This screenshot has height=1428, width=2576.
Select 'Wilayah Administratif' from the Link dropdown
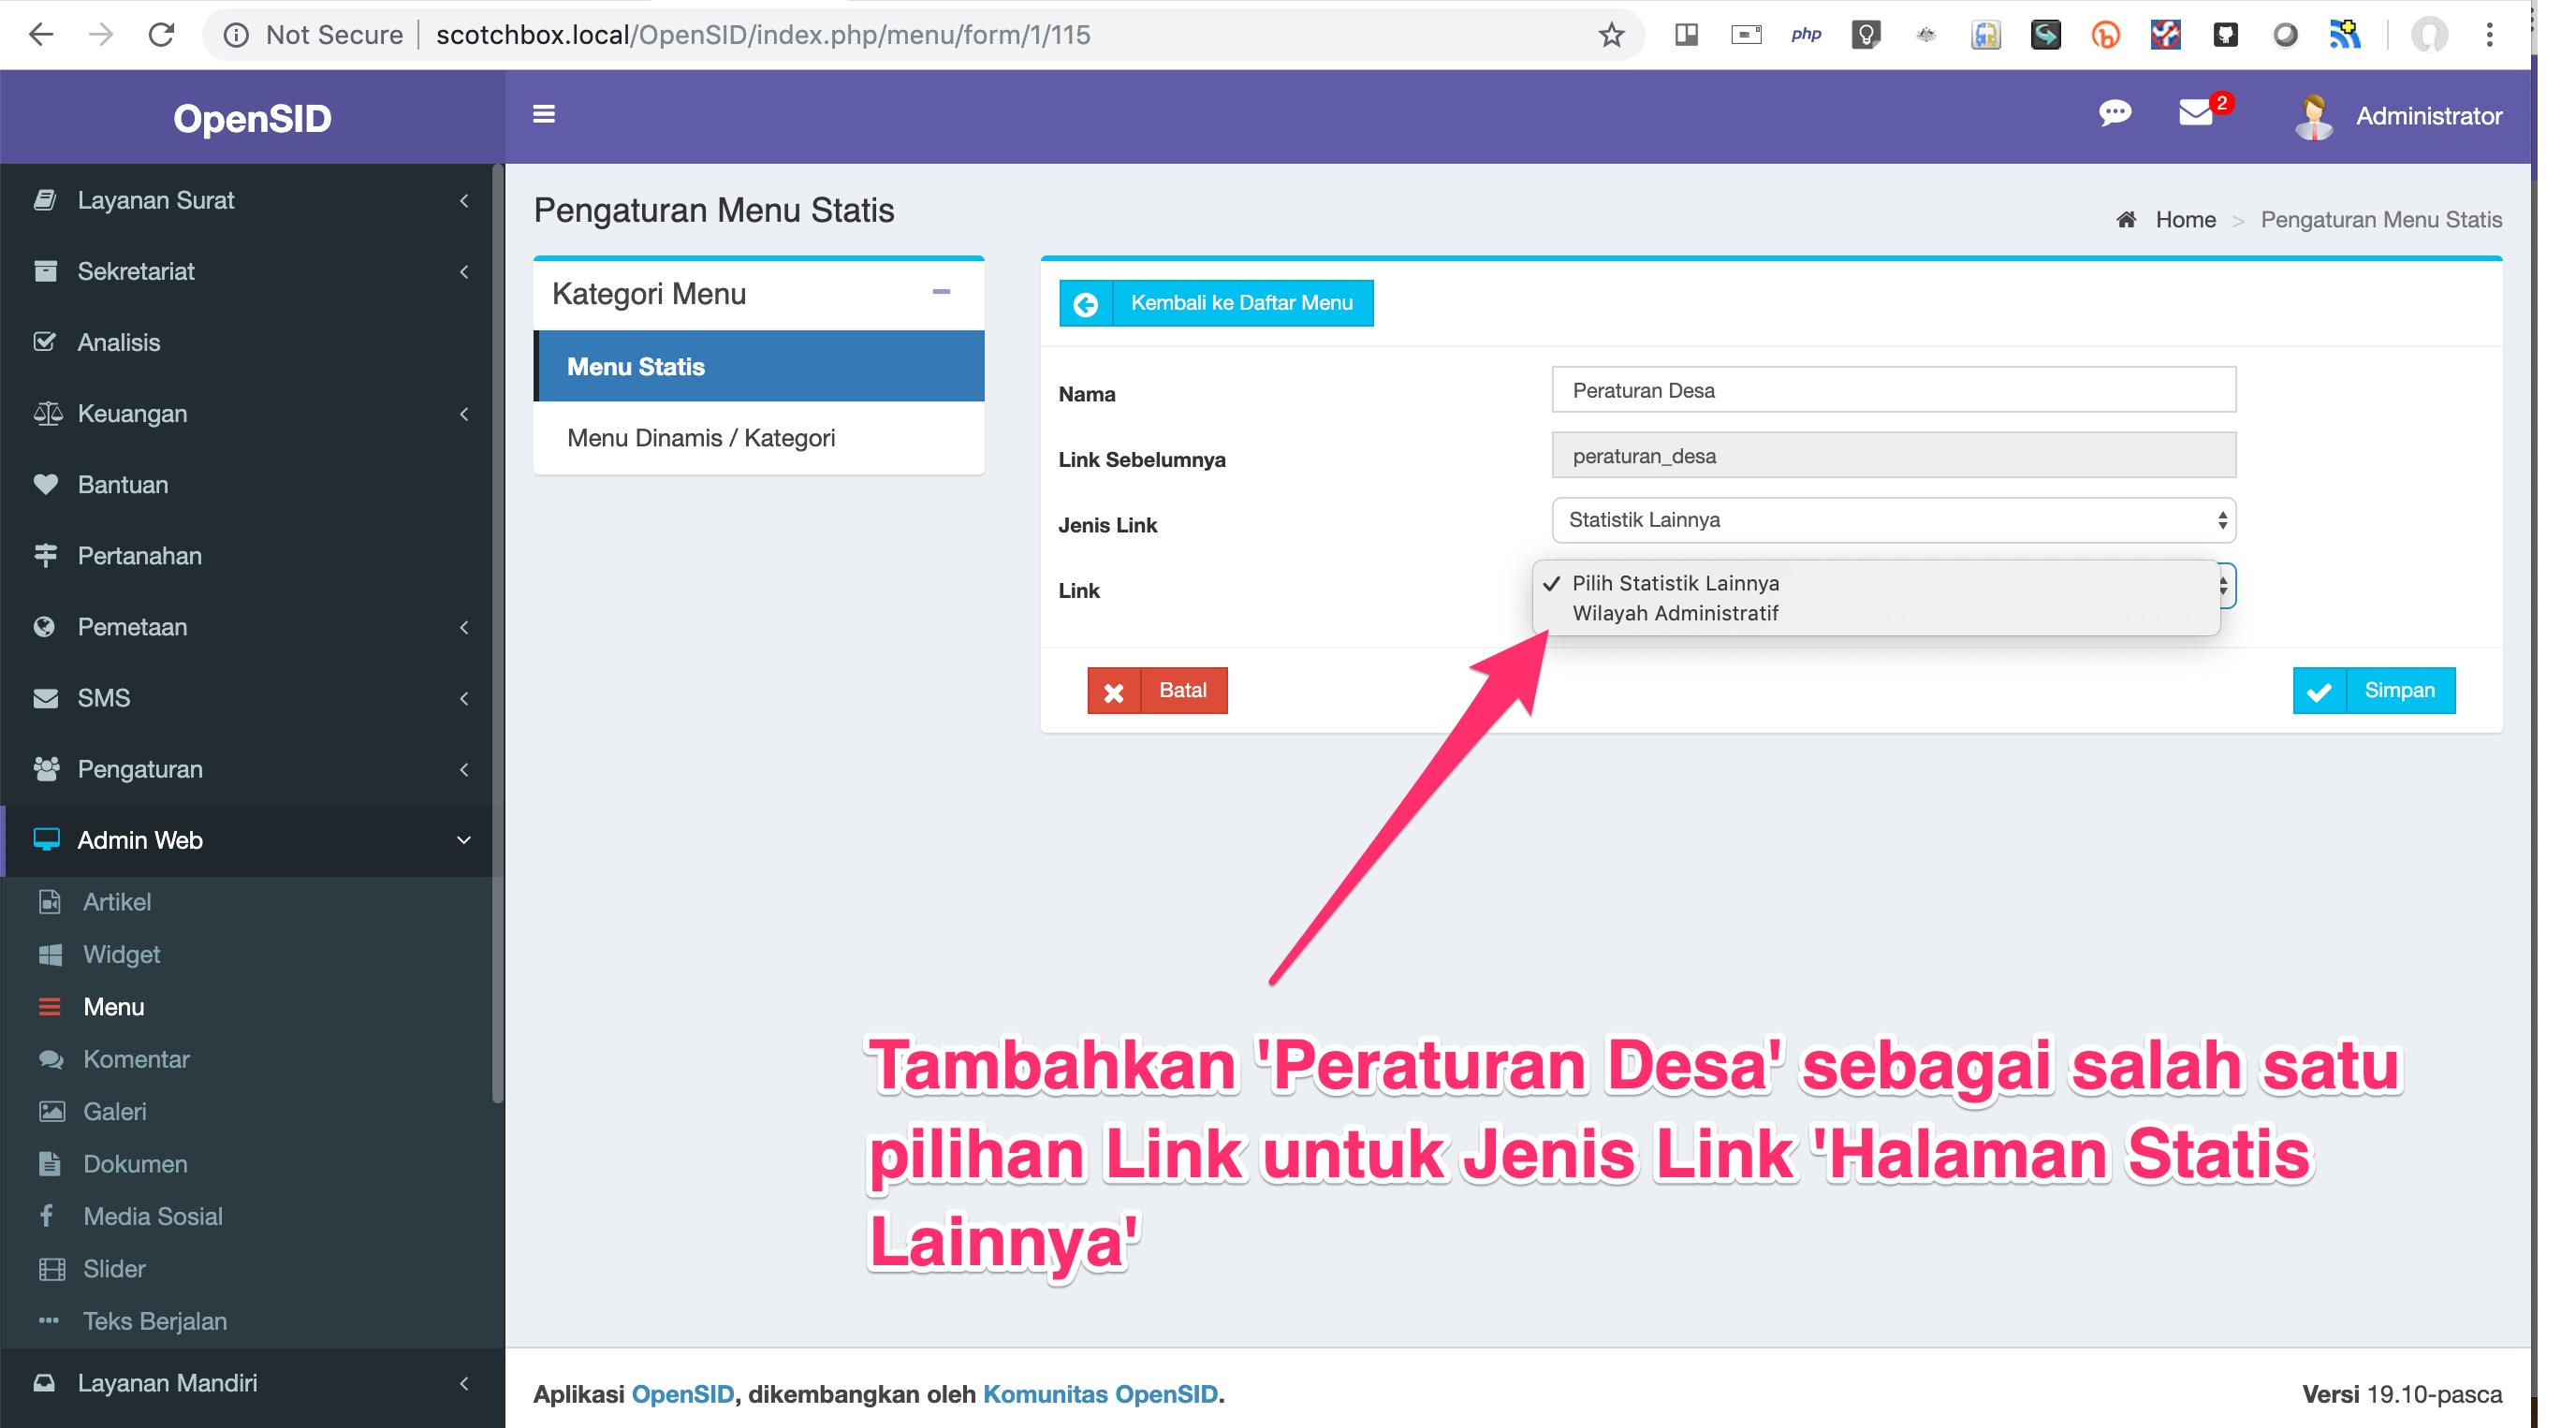1676,613
